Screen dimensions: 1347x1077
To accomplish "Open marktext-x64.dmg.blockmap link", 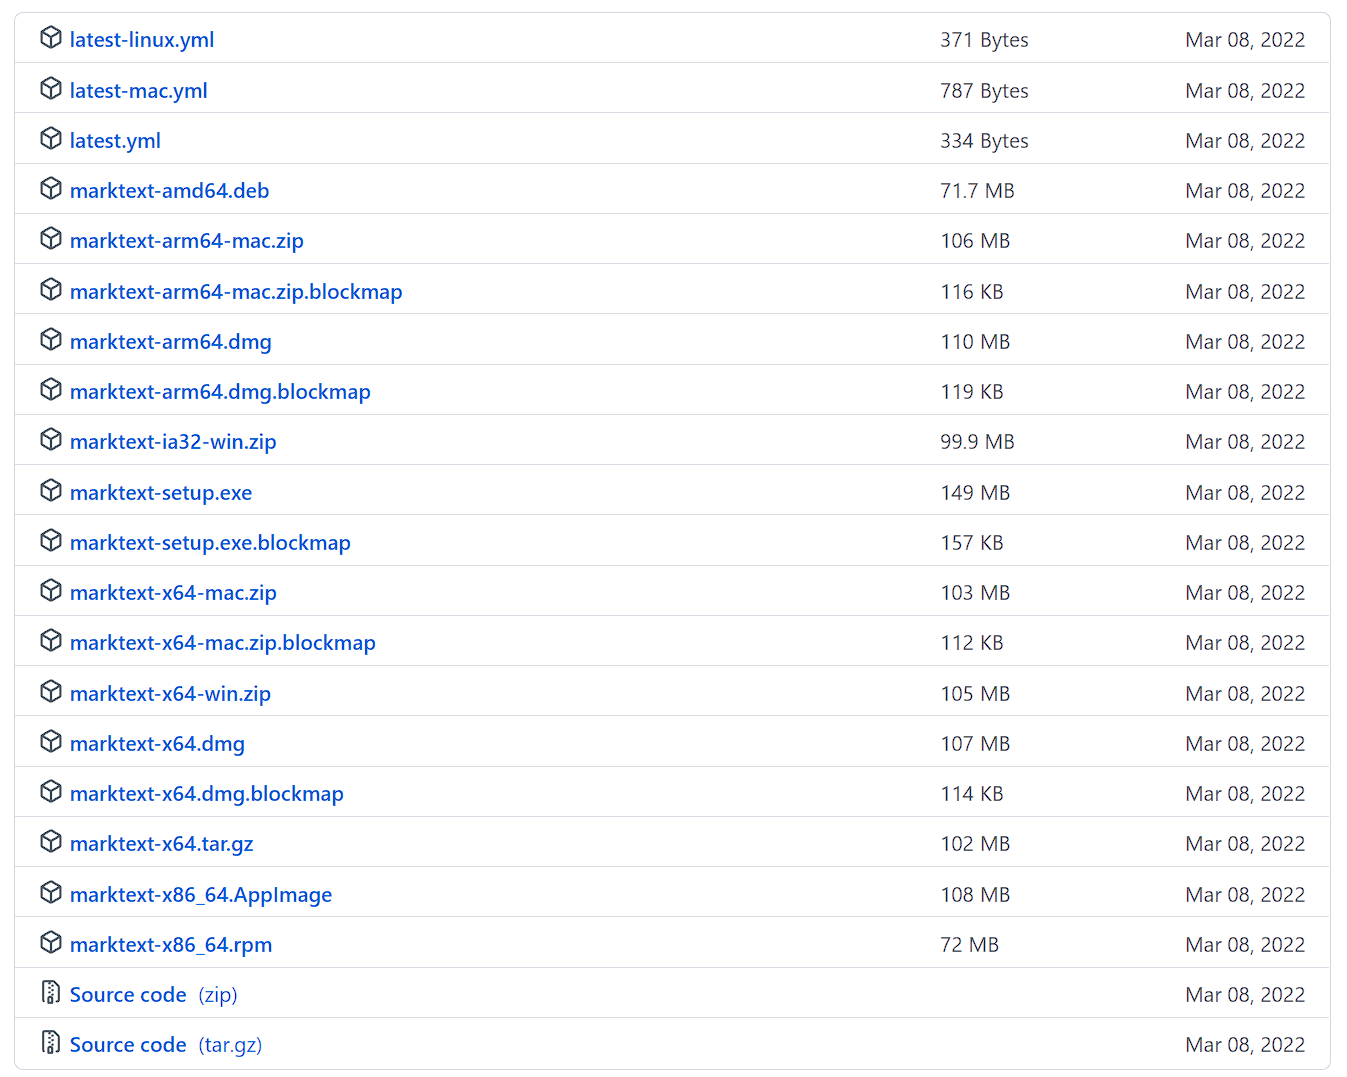I will [x=207, y=794].
